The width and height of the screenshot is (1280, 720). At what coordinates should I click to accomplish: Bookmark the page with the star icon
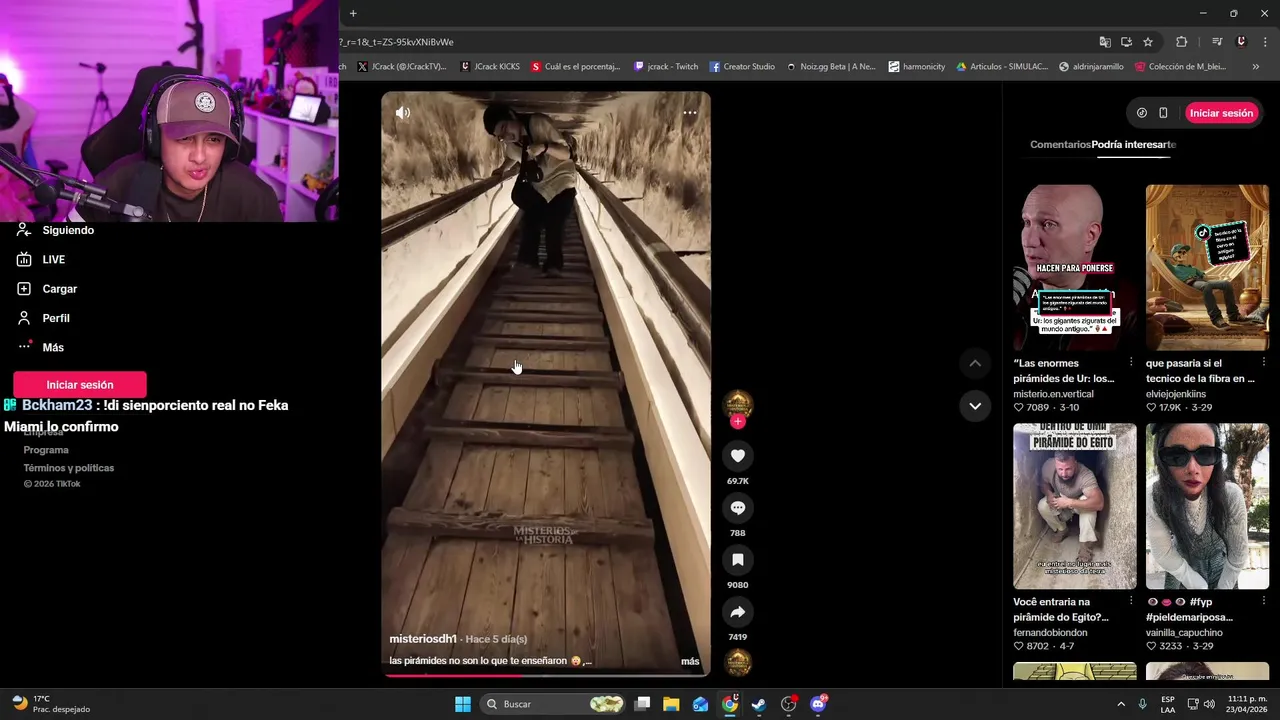click(x=1148, y=42)
